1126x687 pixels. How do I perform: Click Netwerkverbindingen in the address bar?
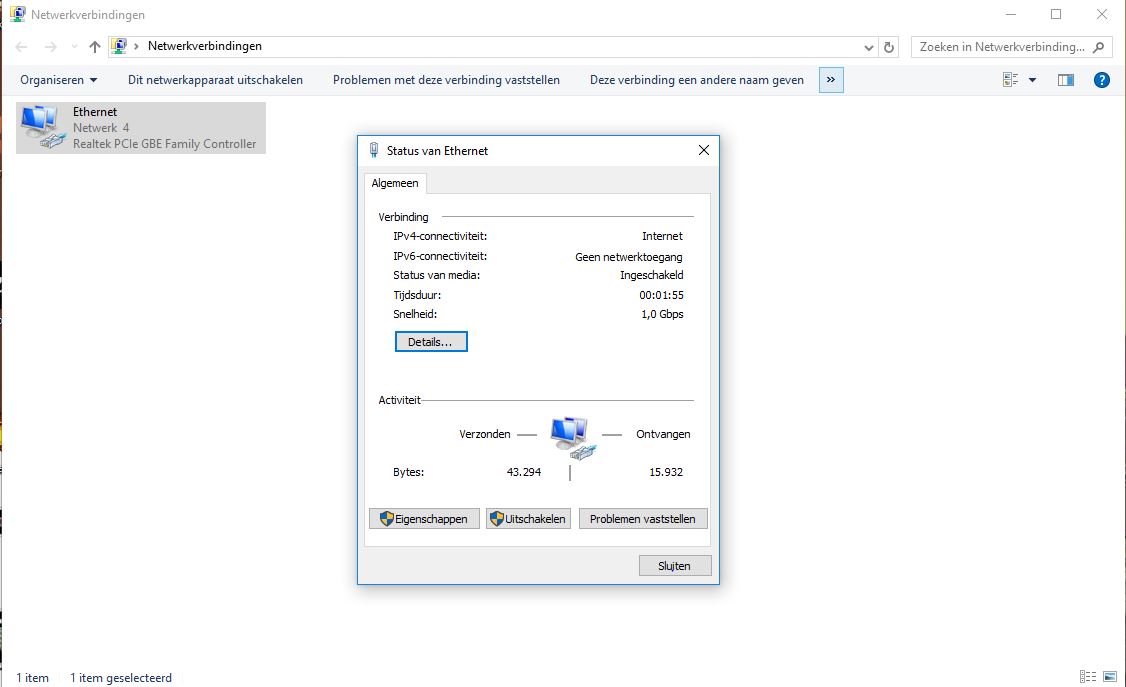pos(205,46)
